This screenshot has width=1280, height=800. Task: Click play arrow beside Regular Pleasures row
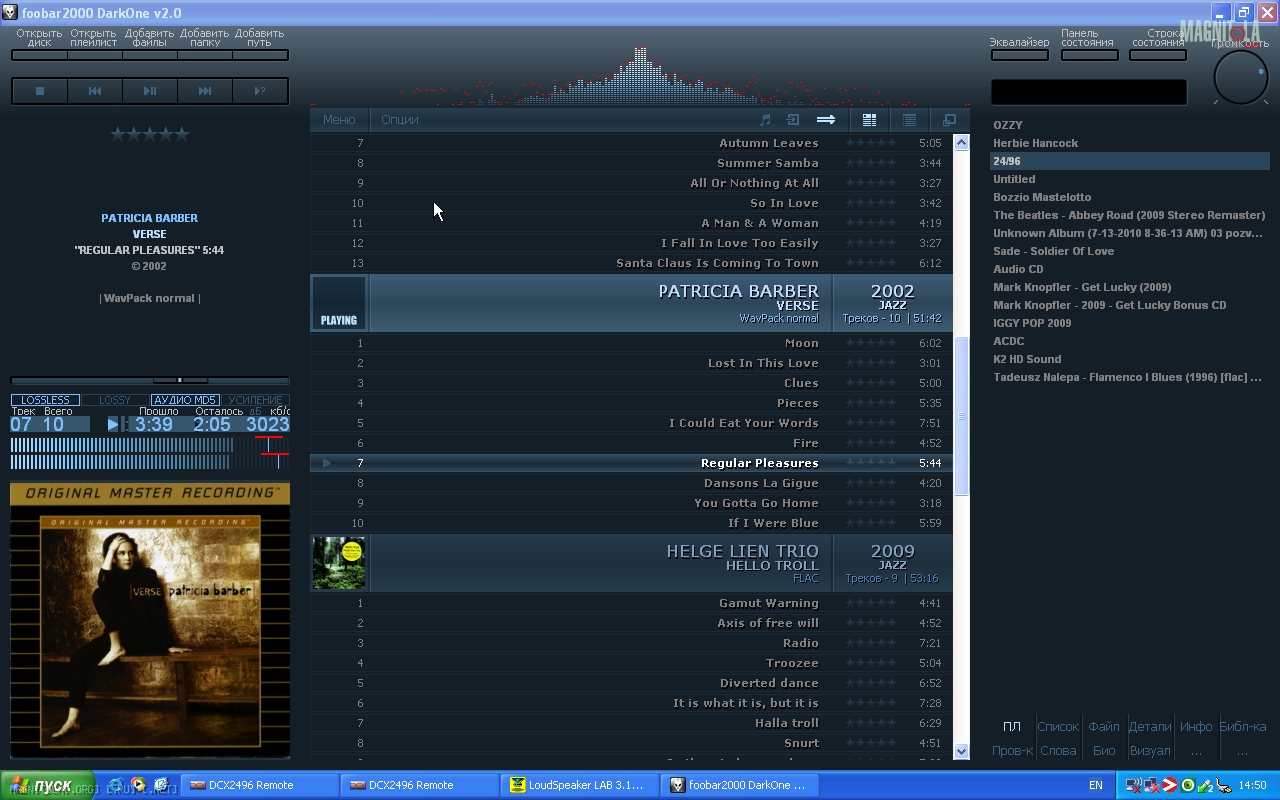click(x=327, y=463)
